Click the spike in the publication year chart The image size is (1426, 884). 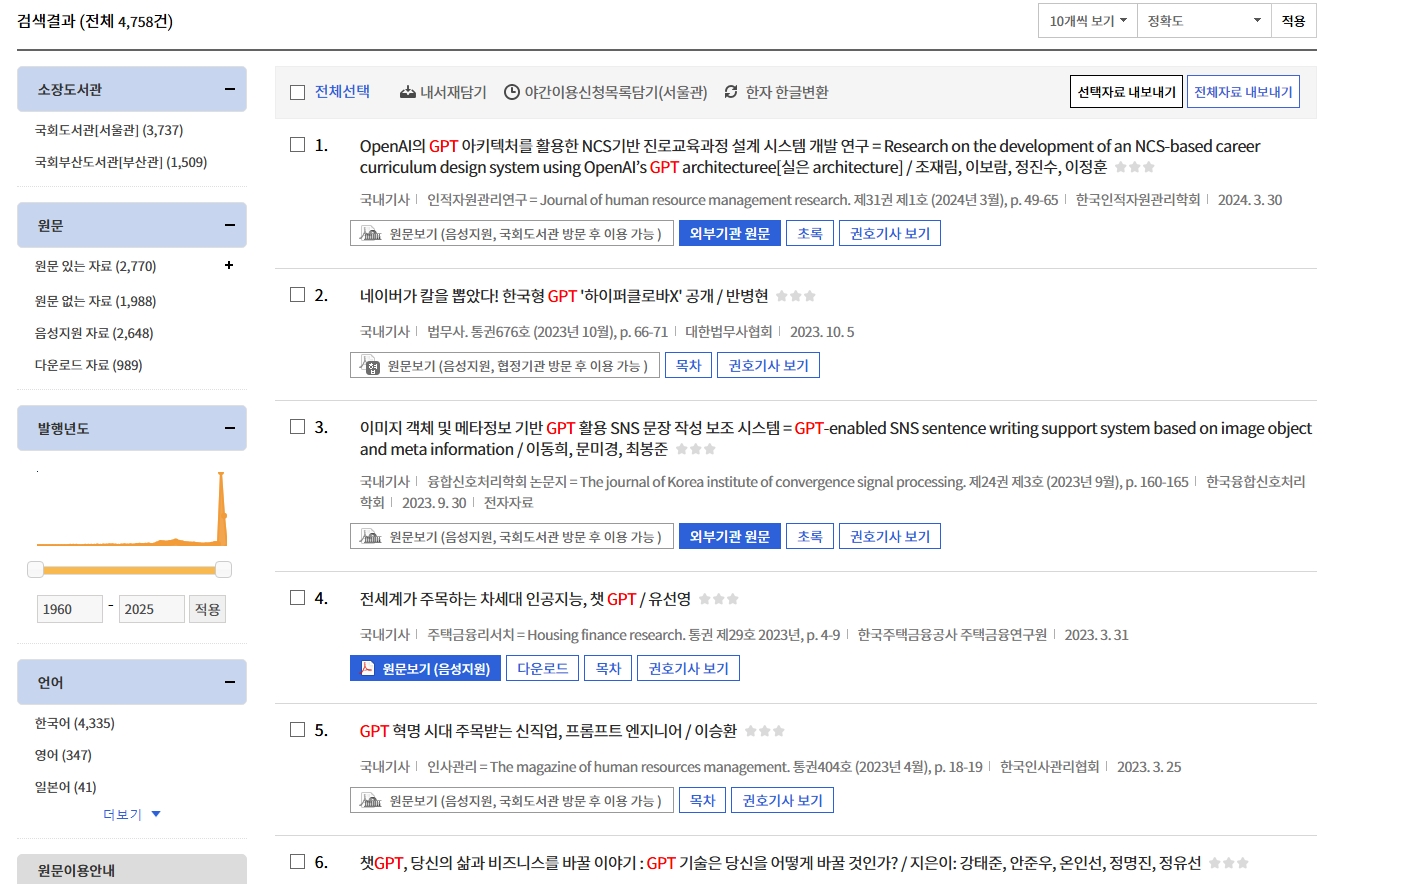[221, 507]
